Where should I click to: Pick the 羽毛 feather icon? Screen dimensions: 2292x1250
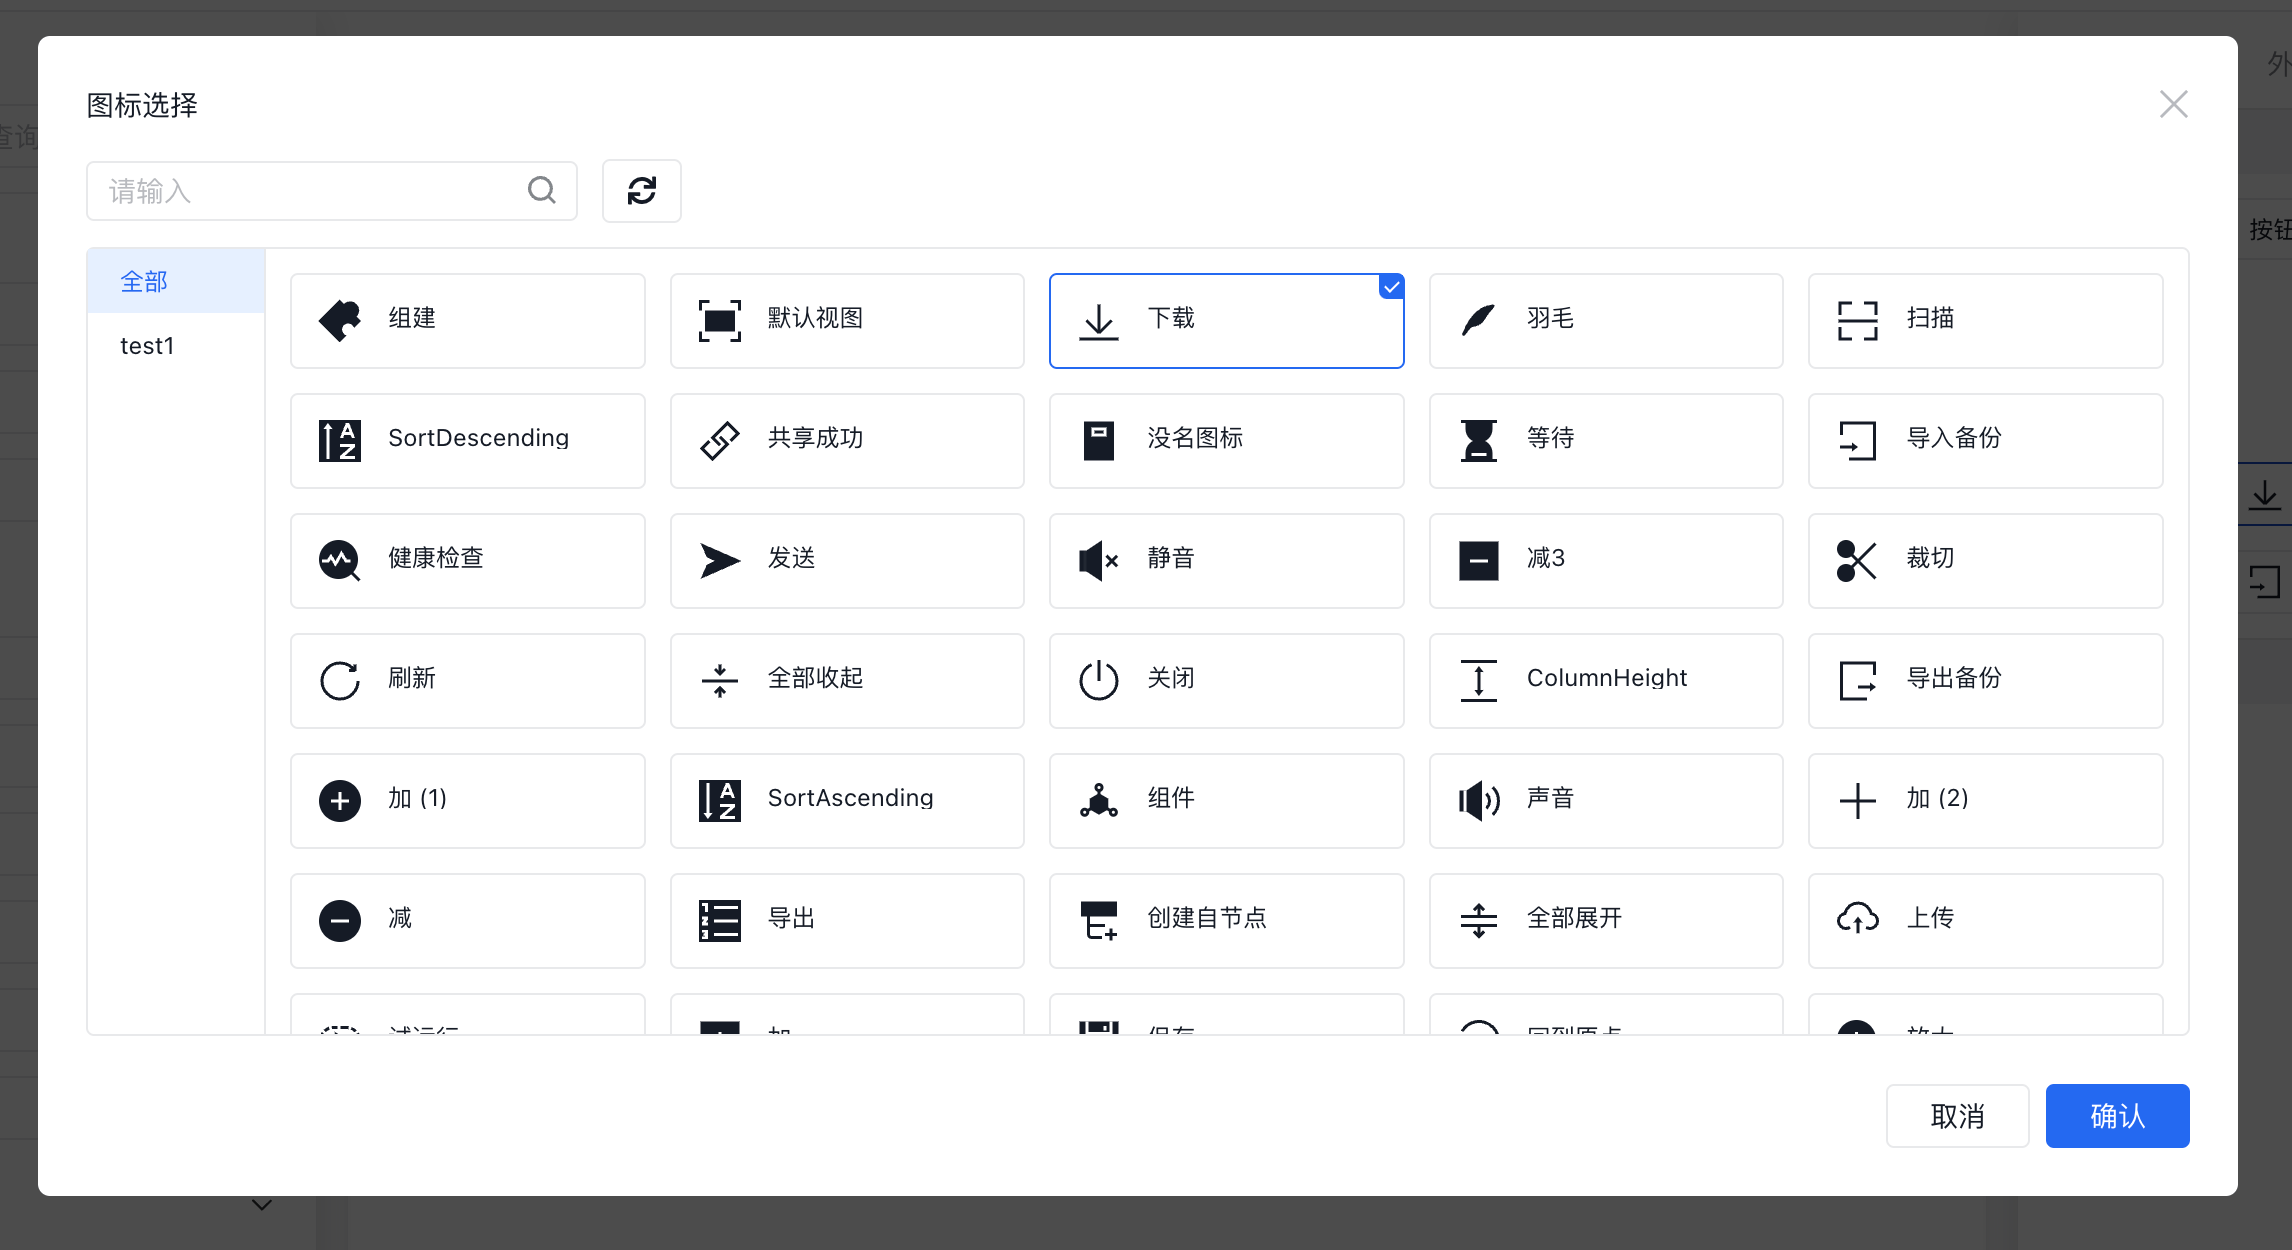1606,321
